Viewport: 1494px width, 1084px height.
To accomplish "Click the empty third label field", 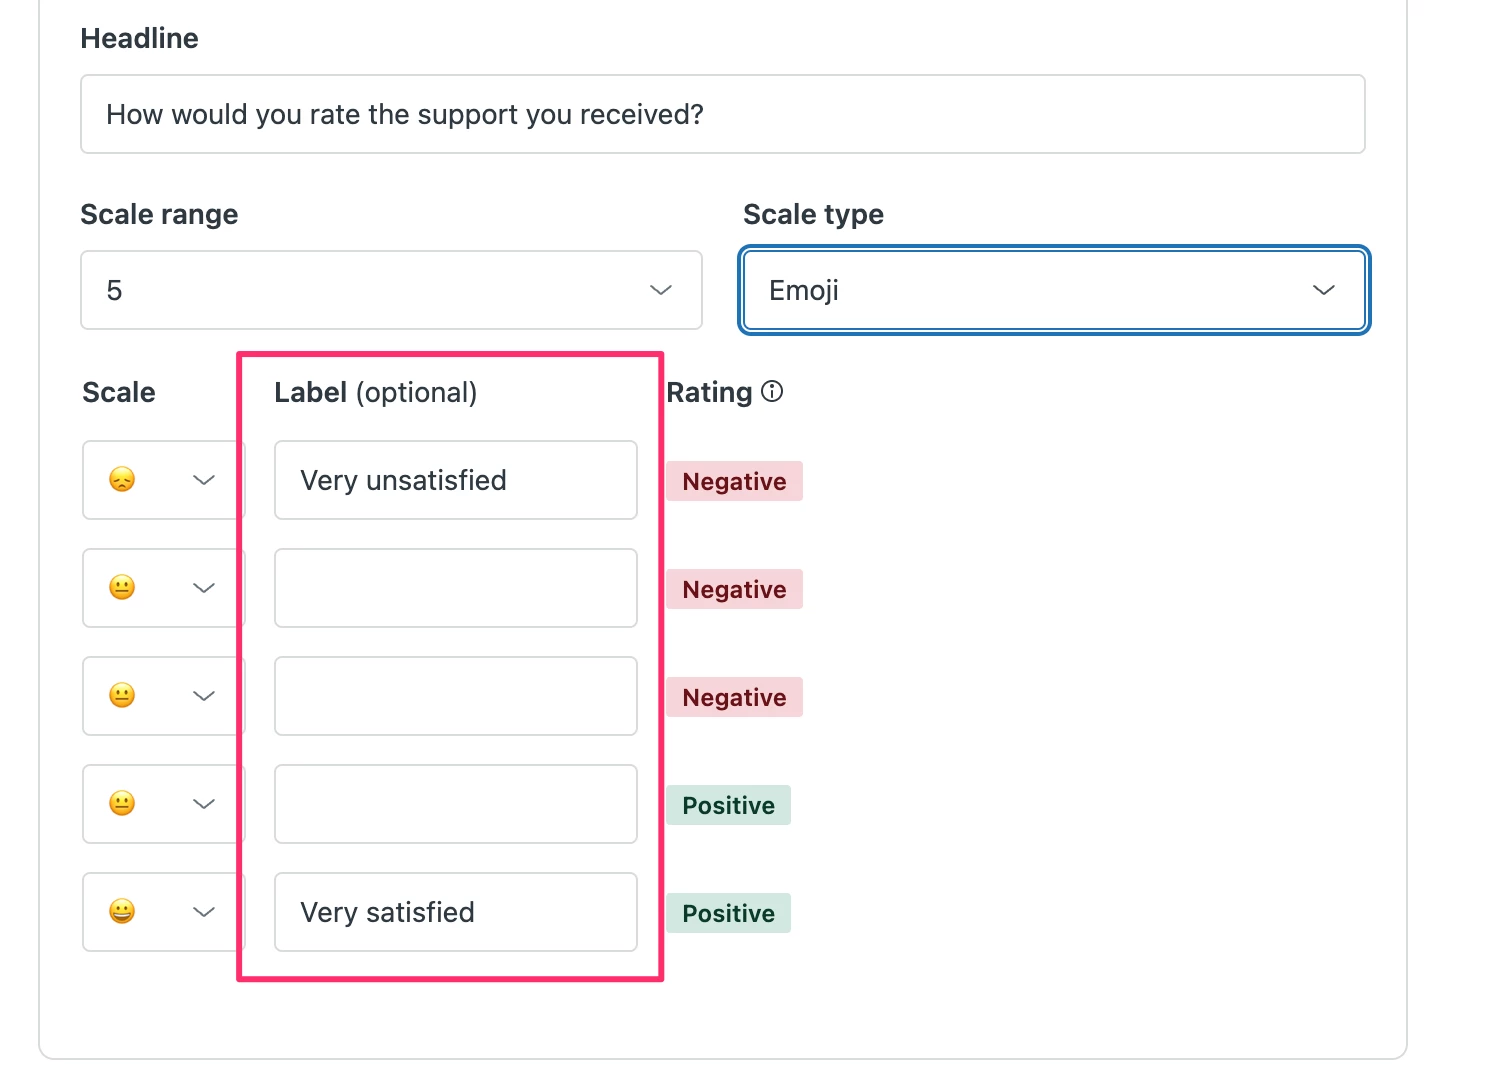I will [455, 696].
